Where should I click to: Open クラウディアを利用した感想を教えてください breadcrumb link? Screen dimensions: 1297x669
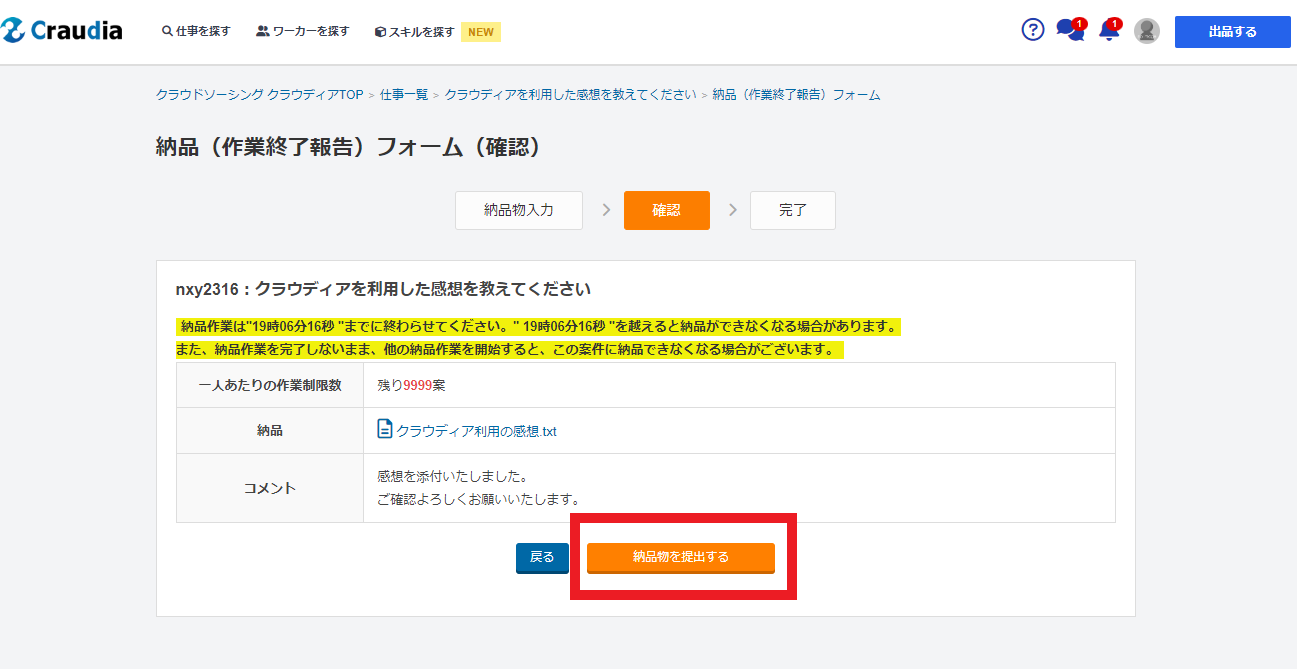coord(570,95)
